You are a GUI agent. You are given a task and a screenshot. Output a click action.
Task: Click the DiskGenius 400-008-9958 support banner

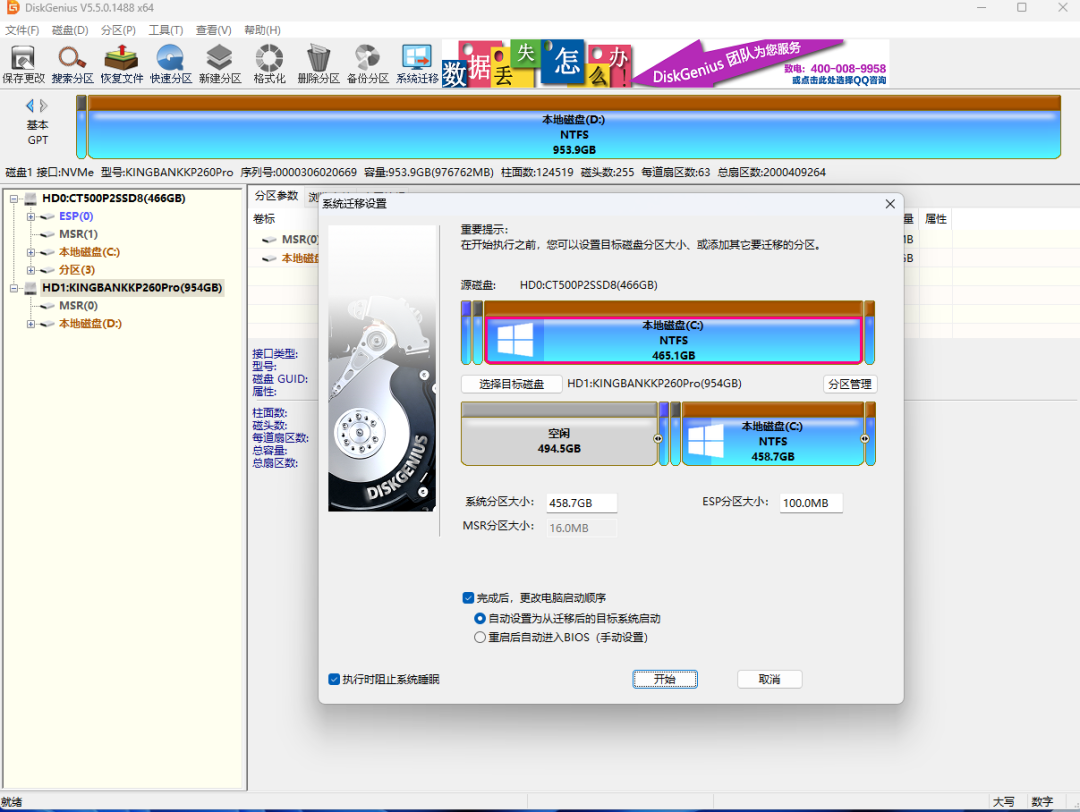coord(665,63)
